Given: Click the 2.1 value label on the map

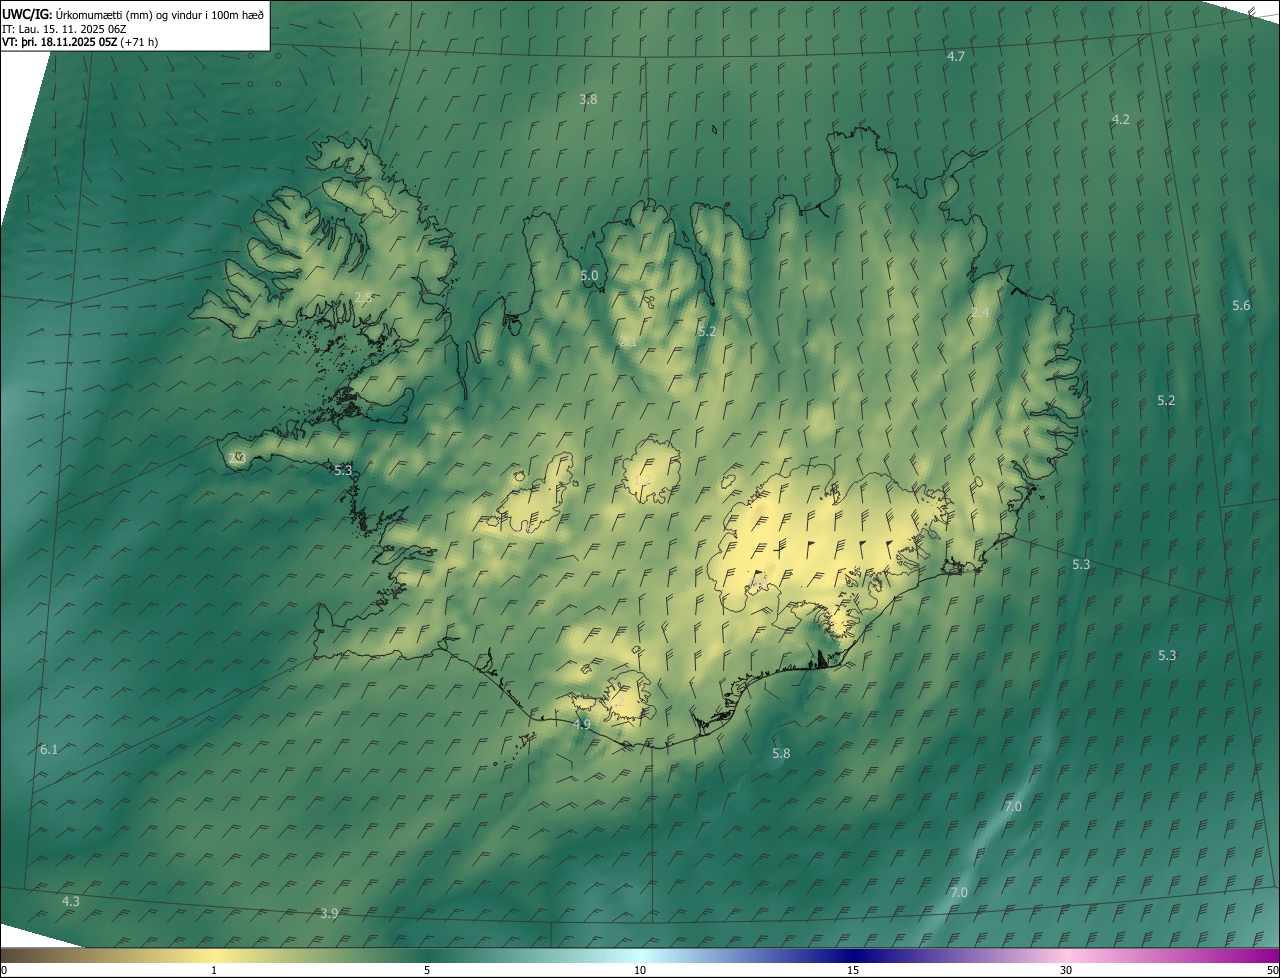Looking at the screenshot, I should coord(628,341).
